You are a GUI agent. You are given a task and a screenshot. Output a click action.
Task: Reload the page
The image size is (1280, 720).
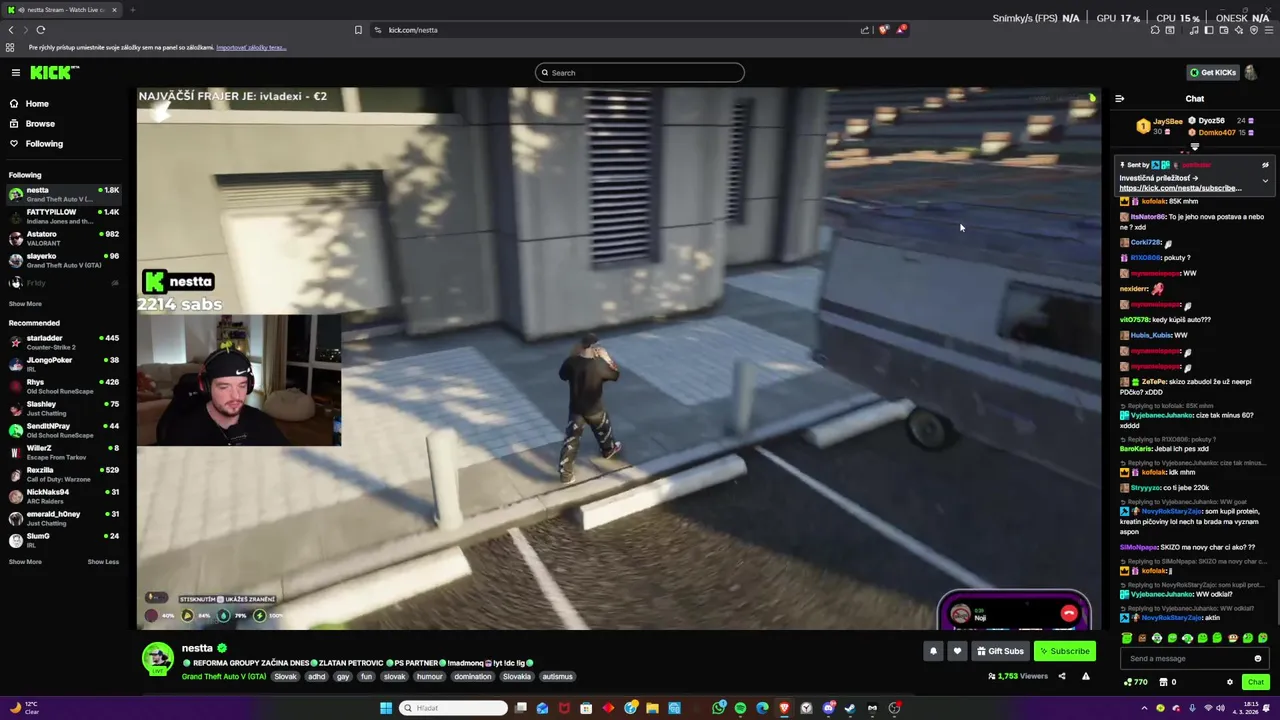[x=41, y=30]
